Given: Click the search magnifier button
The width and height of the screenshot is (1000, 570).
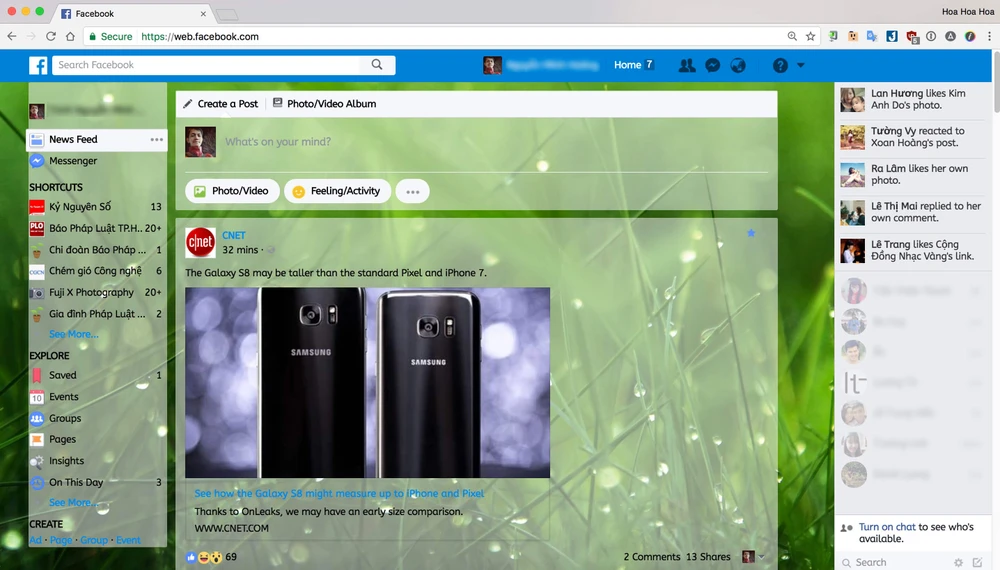Looking at the screenshot, I should pos(377,65).
